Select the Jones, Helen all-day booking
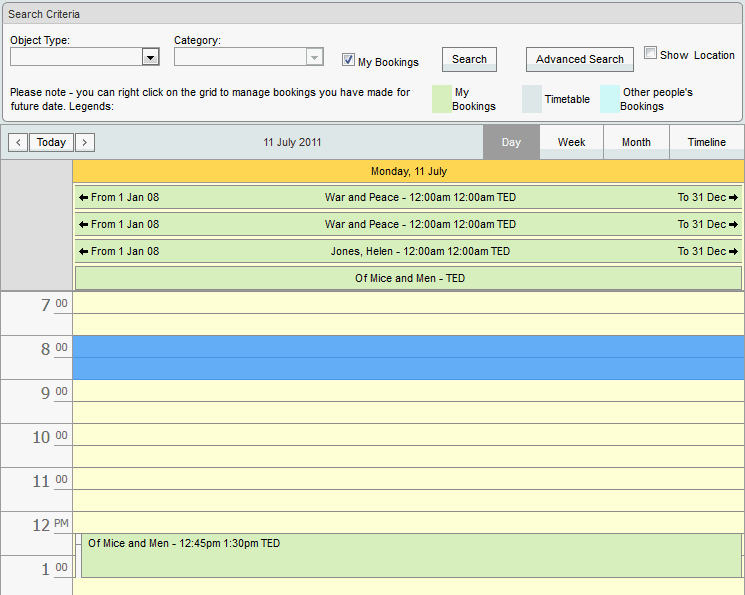Screen dimensions: 745x595 pos(409,251)
